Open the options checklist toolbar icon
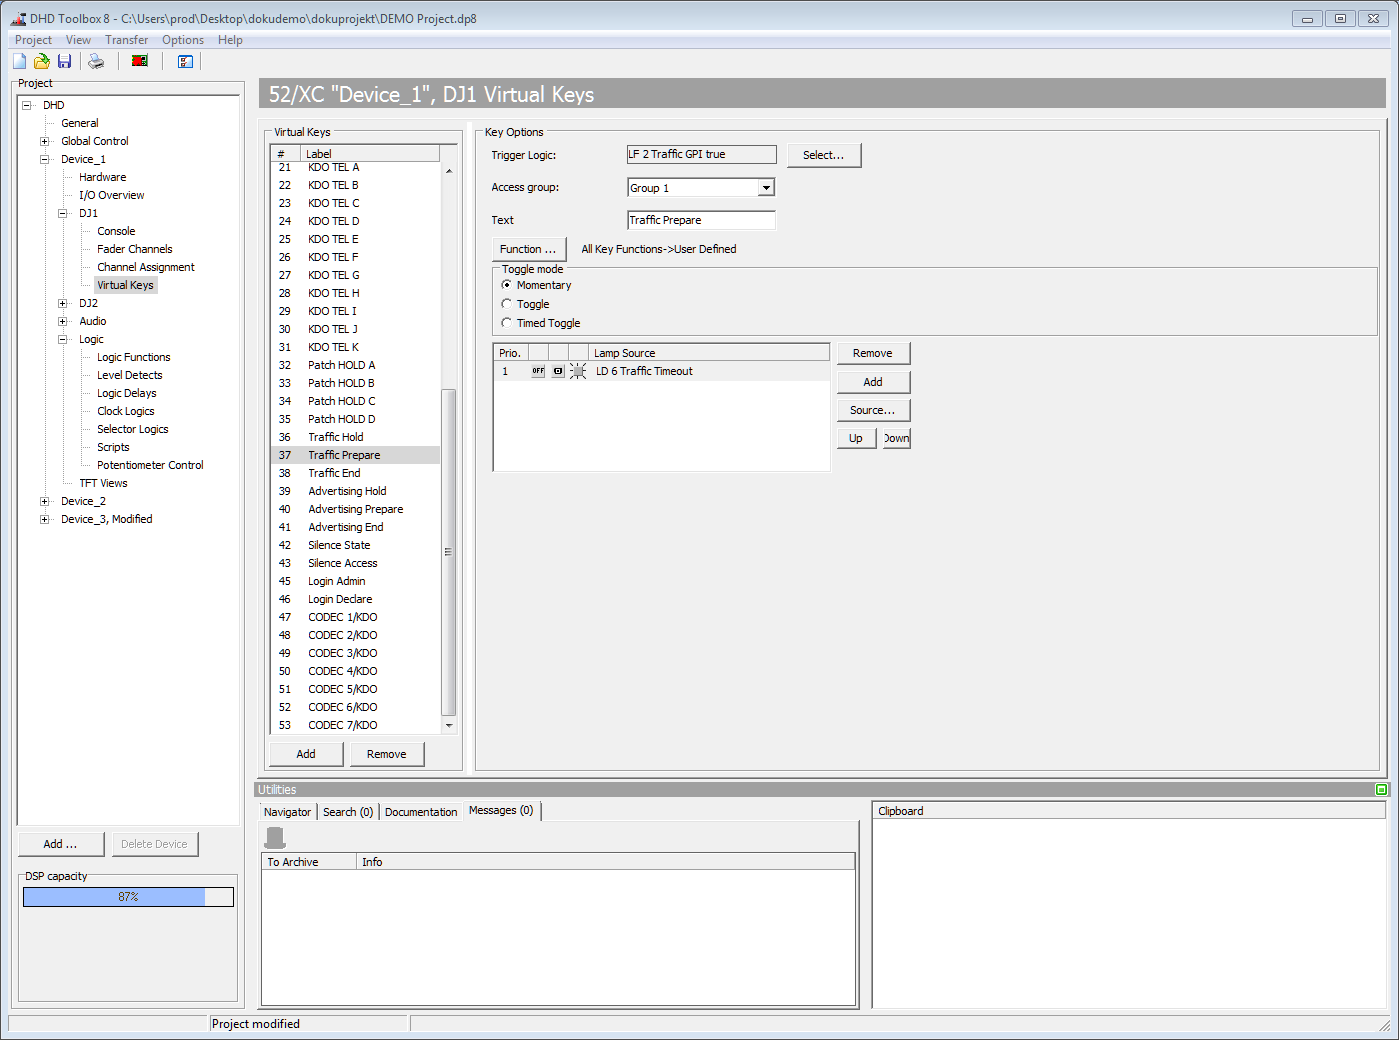The width and height of the screenshot is (1399, 1040). coord(185,61)
